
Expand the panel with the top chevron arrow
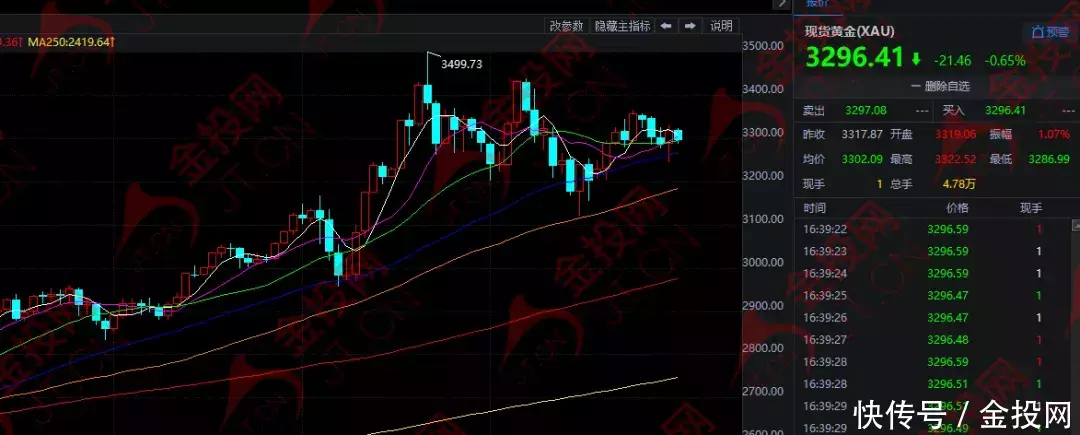780,5
